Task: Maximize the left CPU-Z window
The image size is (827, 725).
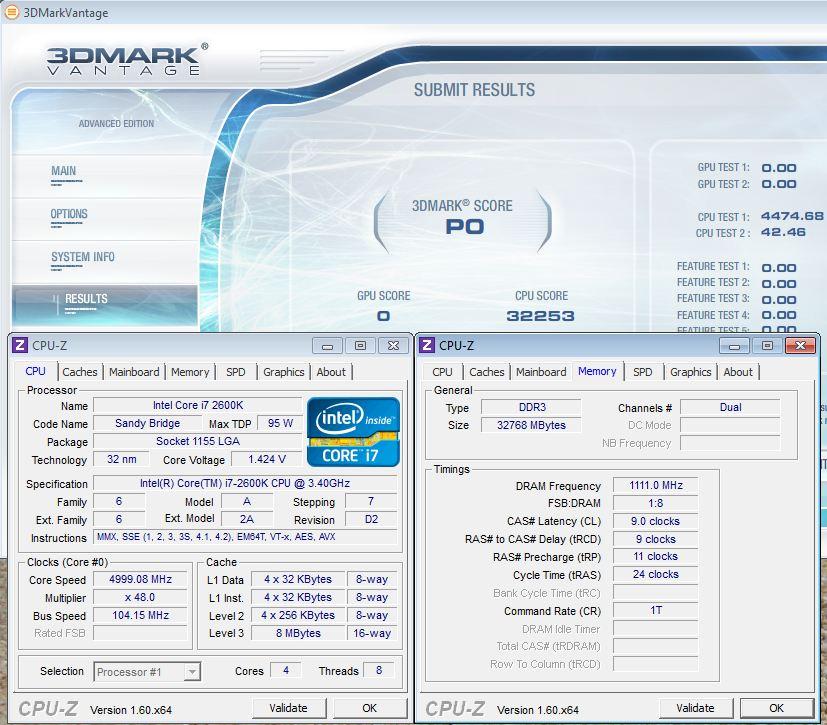Action: click(360, 346)
